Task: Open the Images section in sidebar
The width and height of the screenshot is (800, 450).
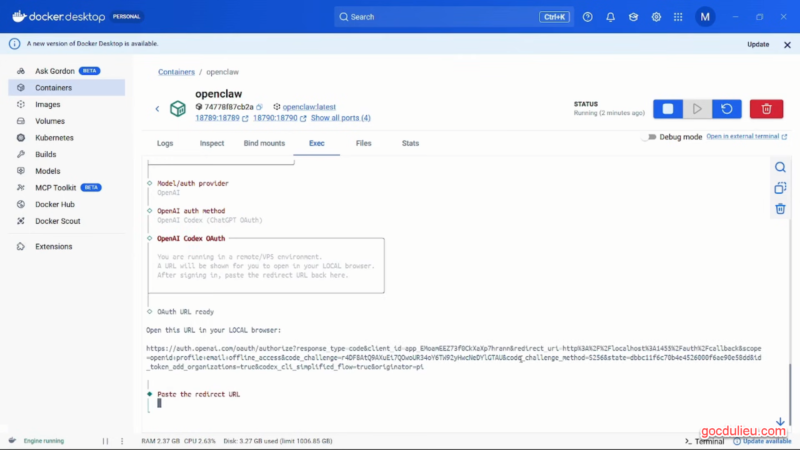Action: (x=47, y=104)
